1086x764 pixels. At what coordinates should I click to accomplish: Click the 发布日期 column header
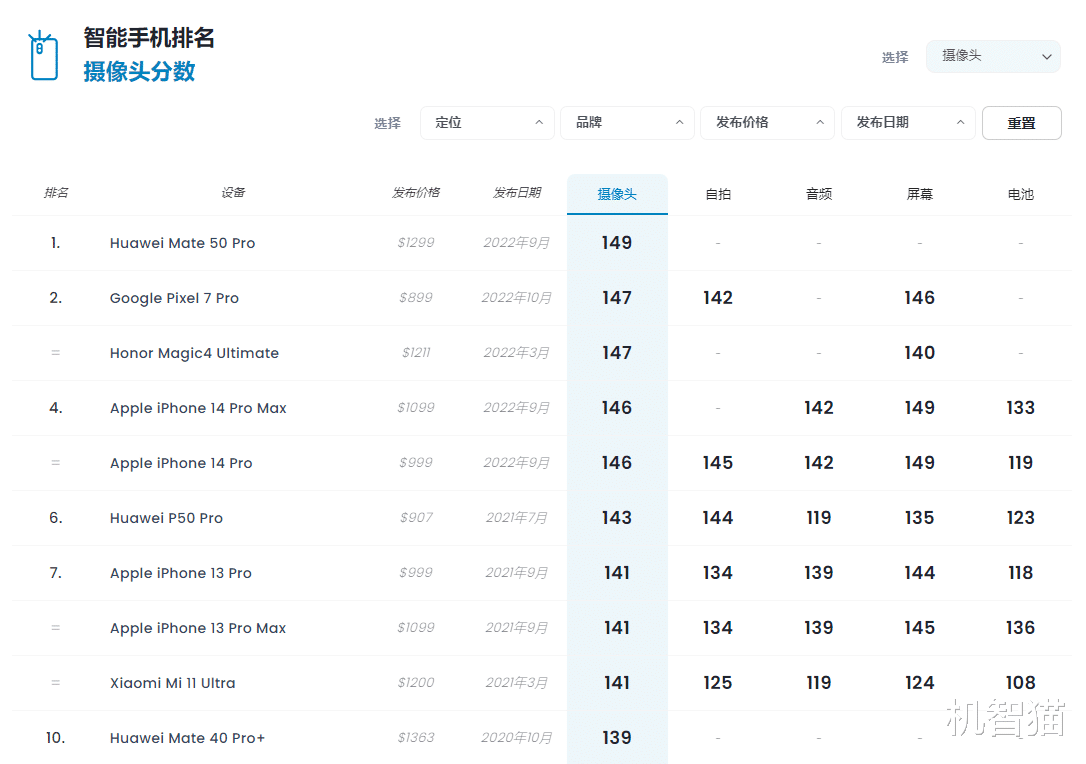point(517,193)
